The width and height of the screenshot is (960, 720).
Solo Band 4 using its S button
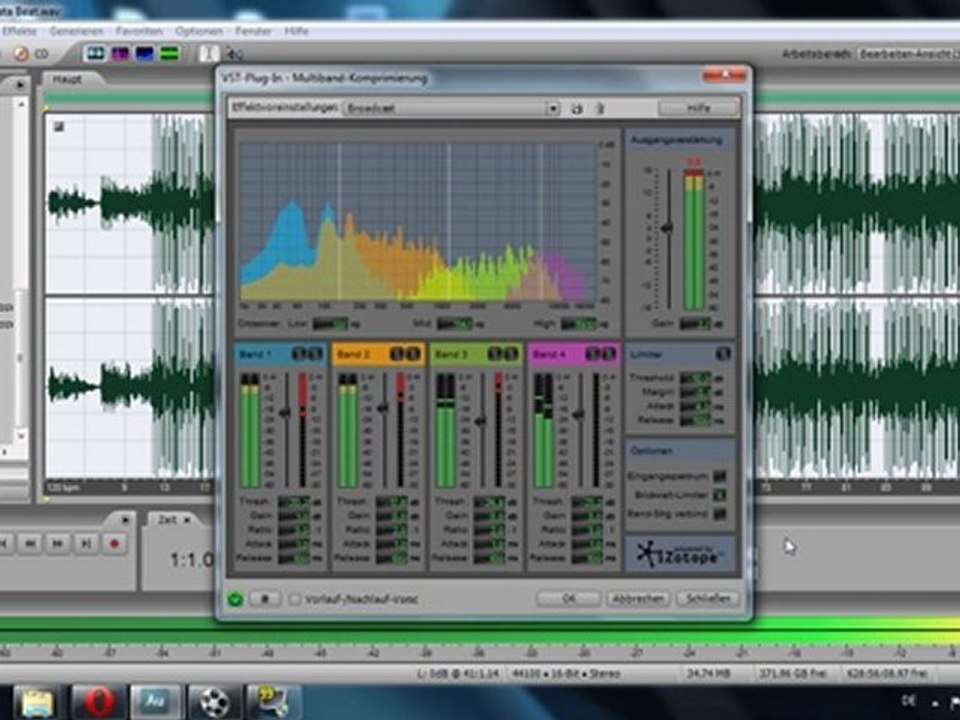pos(592,353)
